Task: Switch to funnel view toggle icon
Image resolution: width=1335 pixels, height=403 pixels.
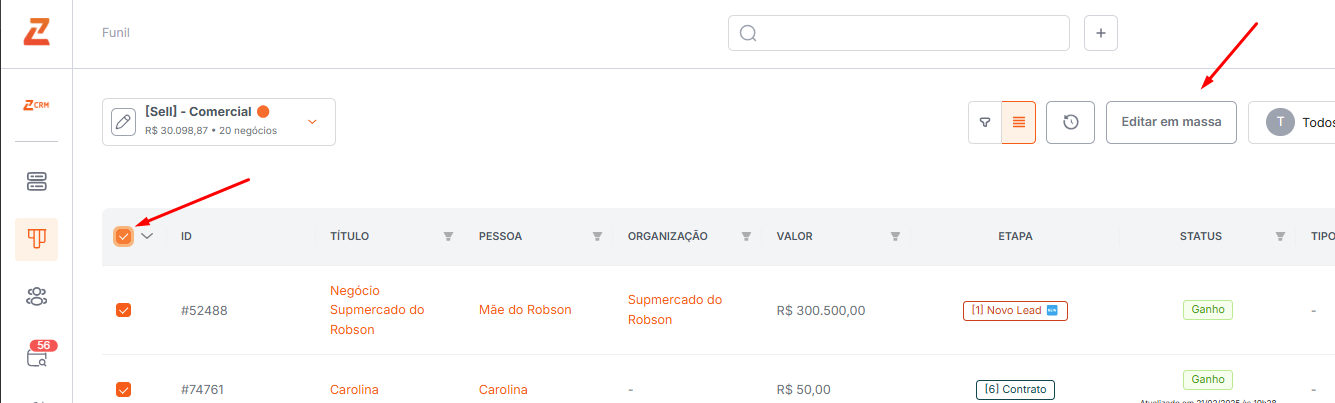Action: coord(985,122)
